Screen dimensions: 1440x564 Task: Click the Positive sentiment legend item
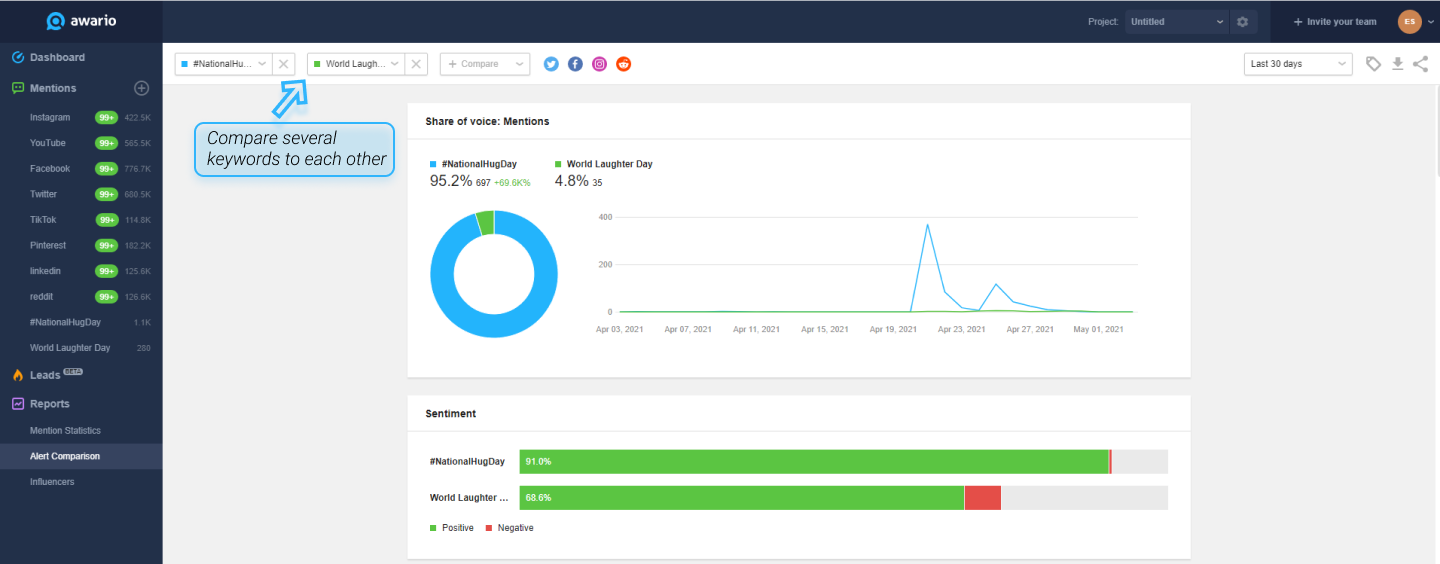(x=452, y=528)
